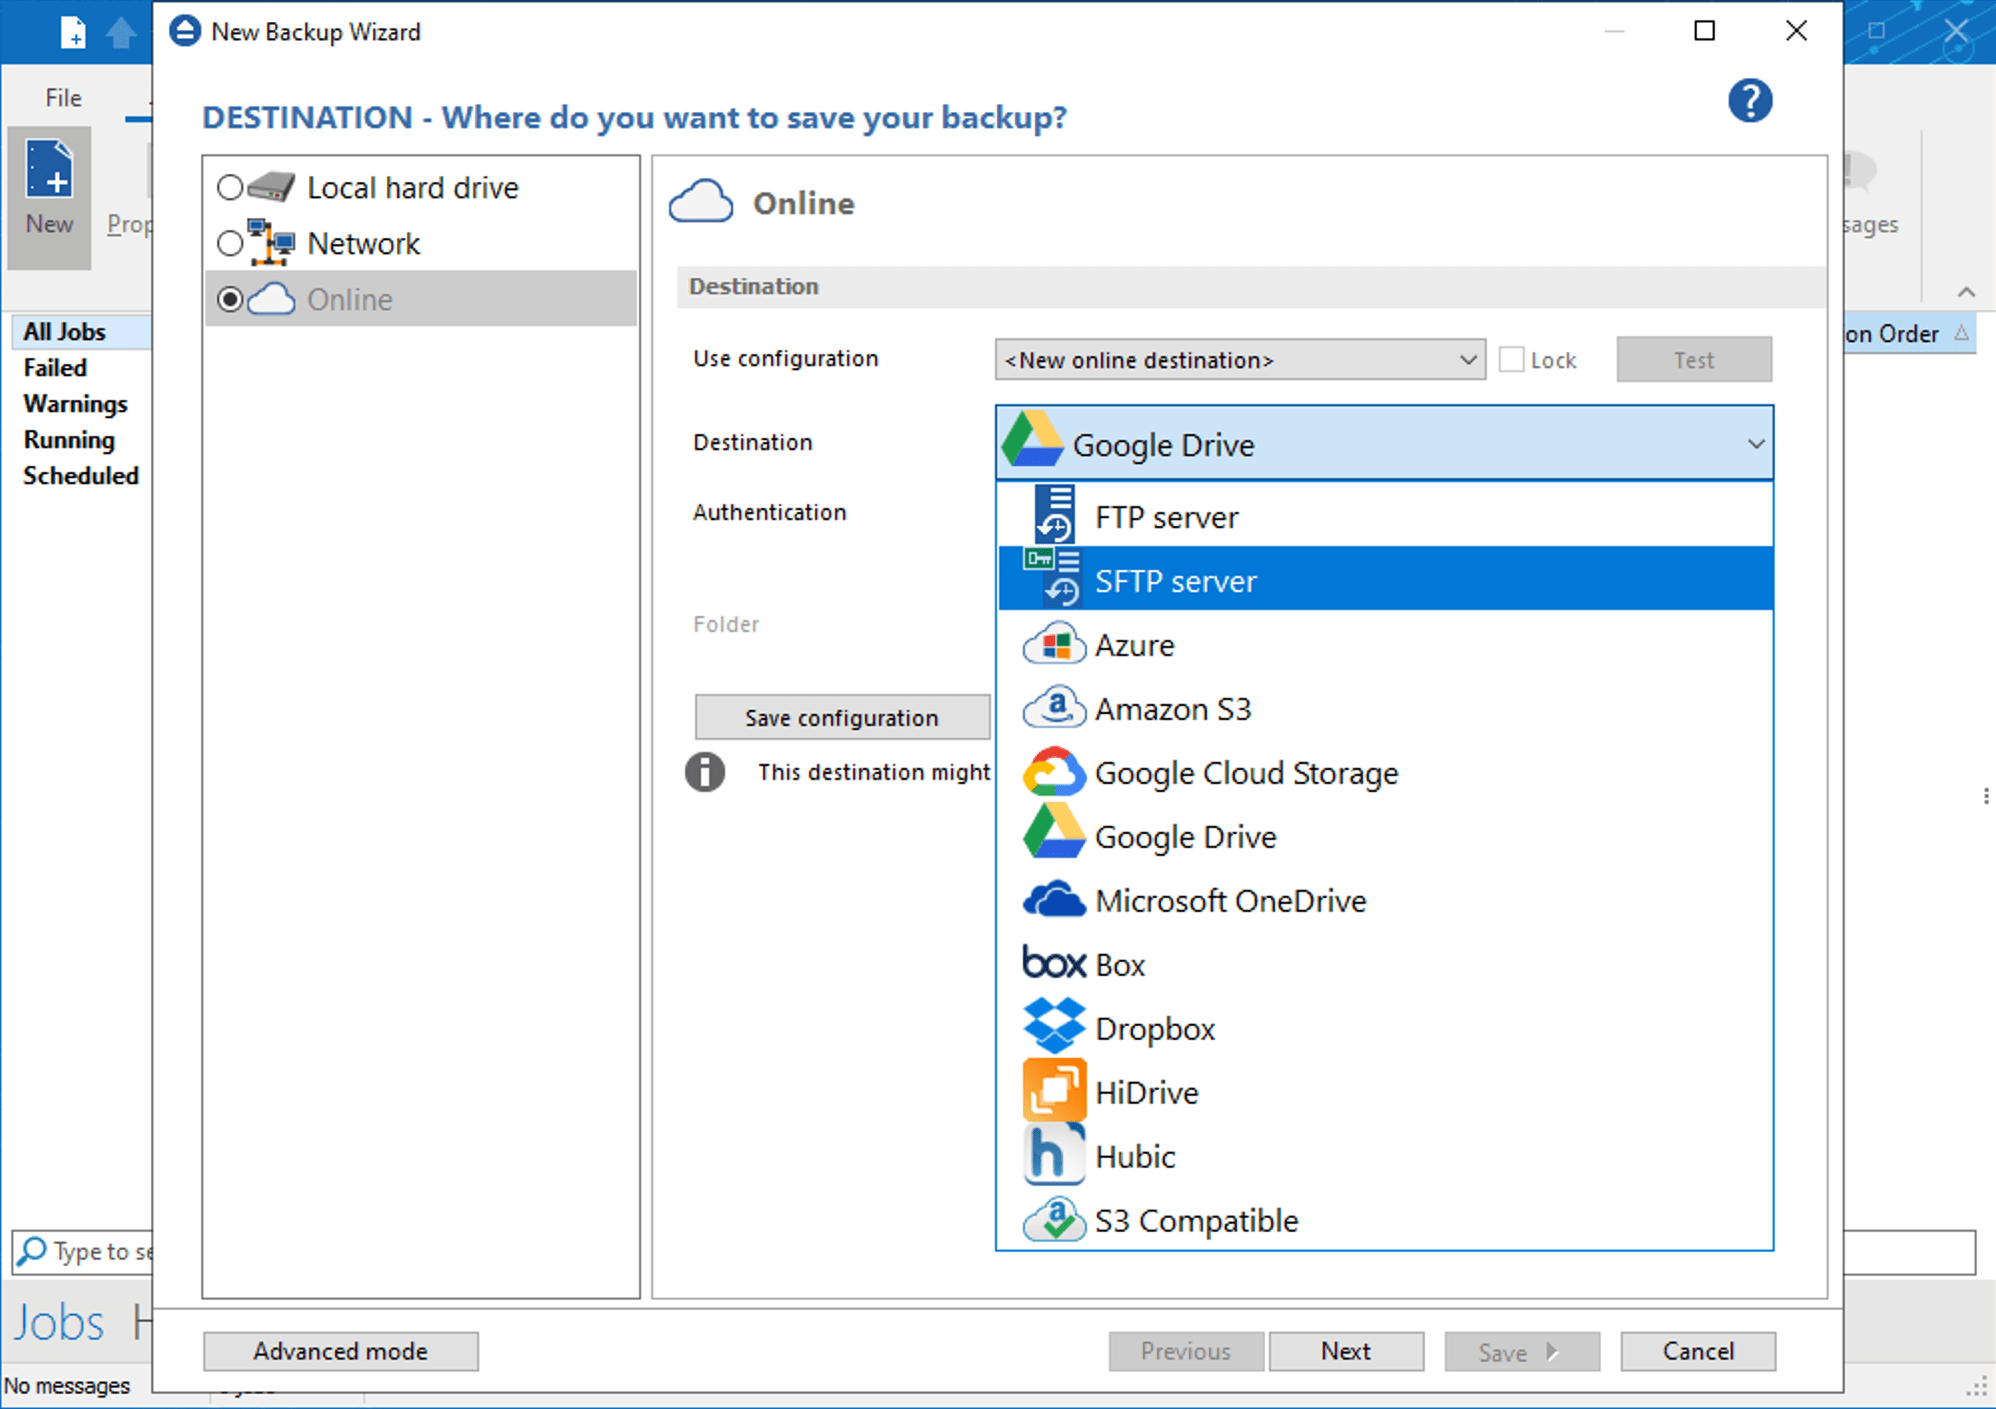
Task: Click the New job icon in main window
Action: [49, 169]
